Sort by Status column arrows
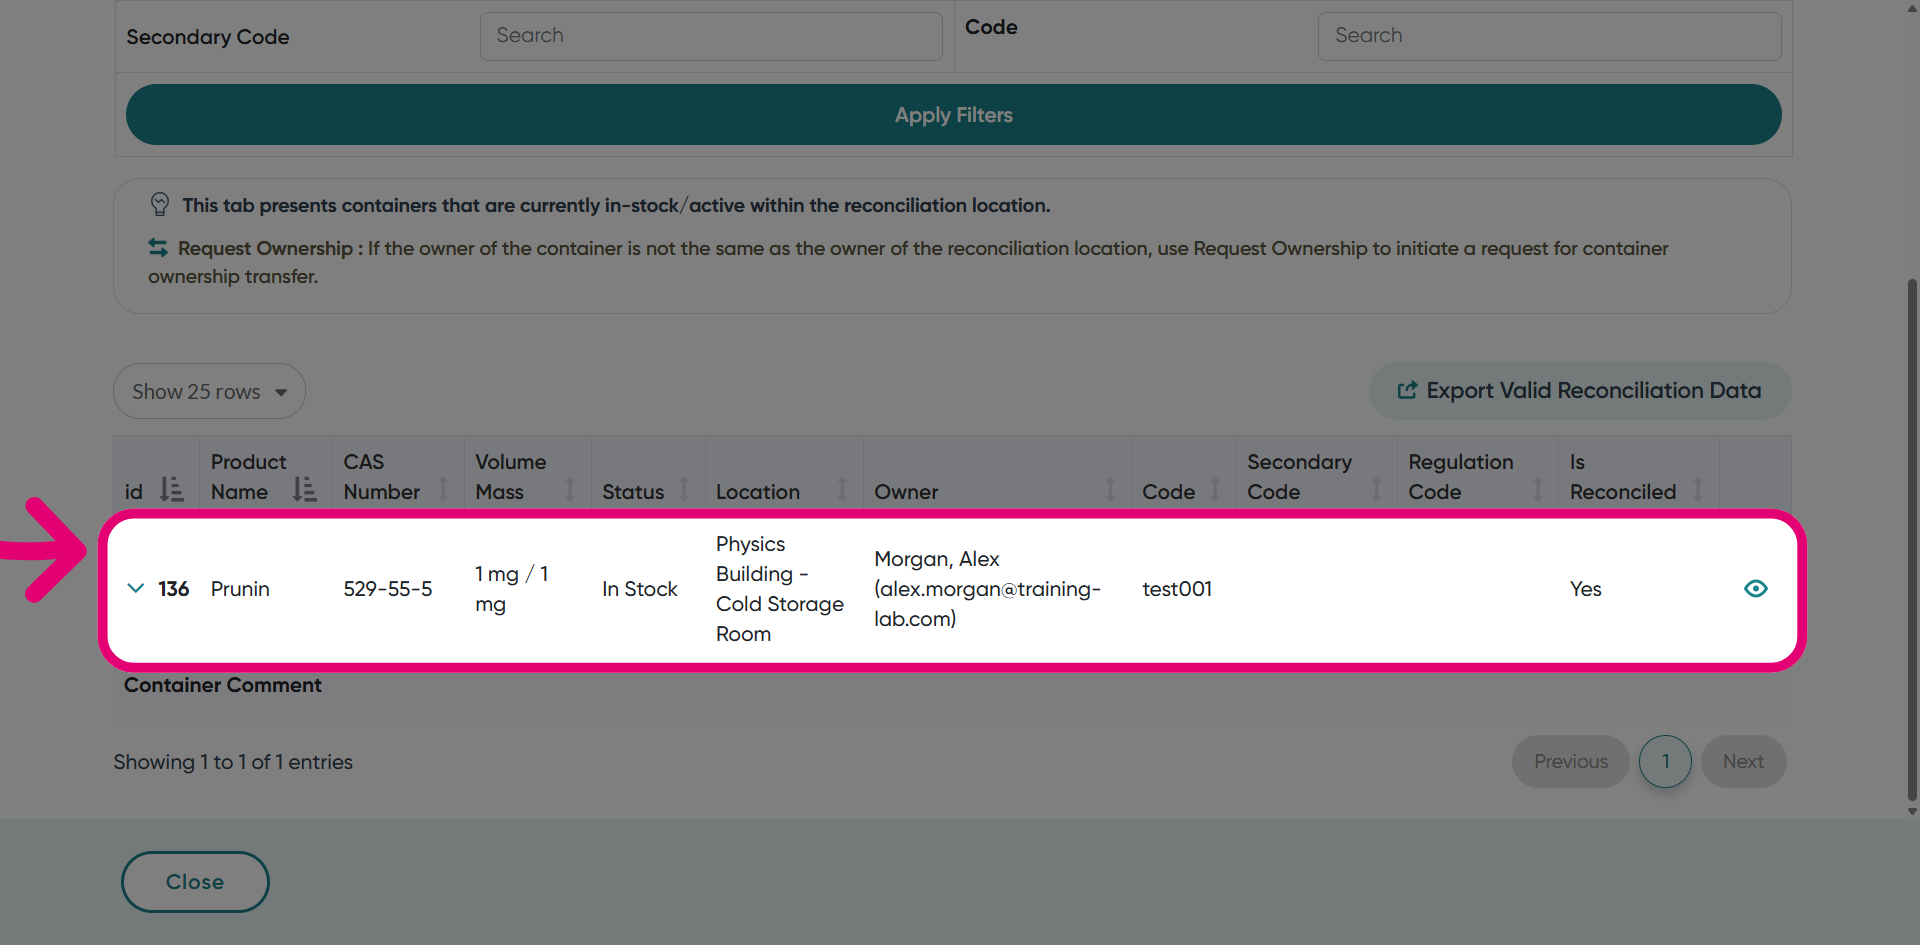Image resolution: width=1920 pixels, height=945 pixels. click(684, 489)
